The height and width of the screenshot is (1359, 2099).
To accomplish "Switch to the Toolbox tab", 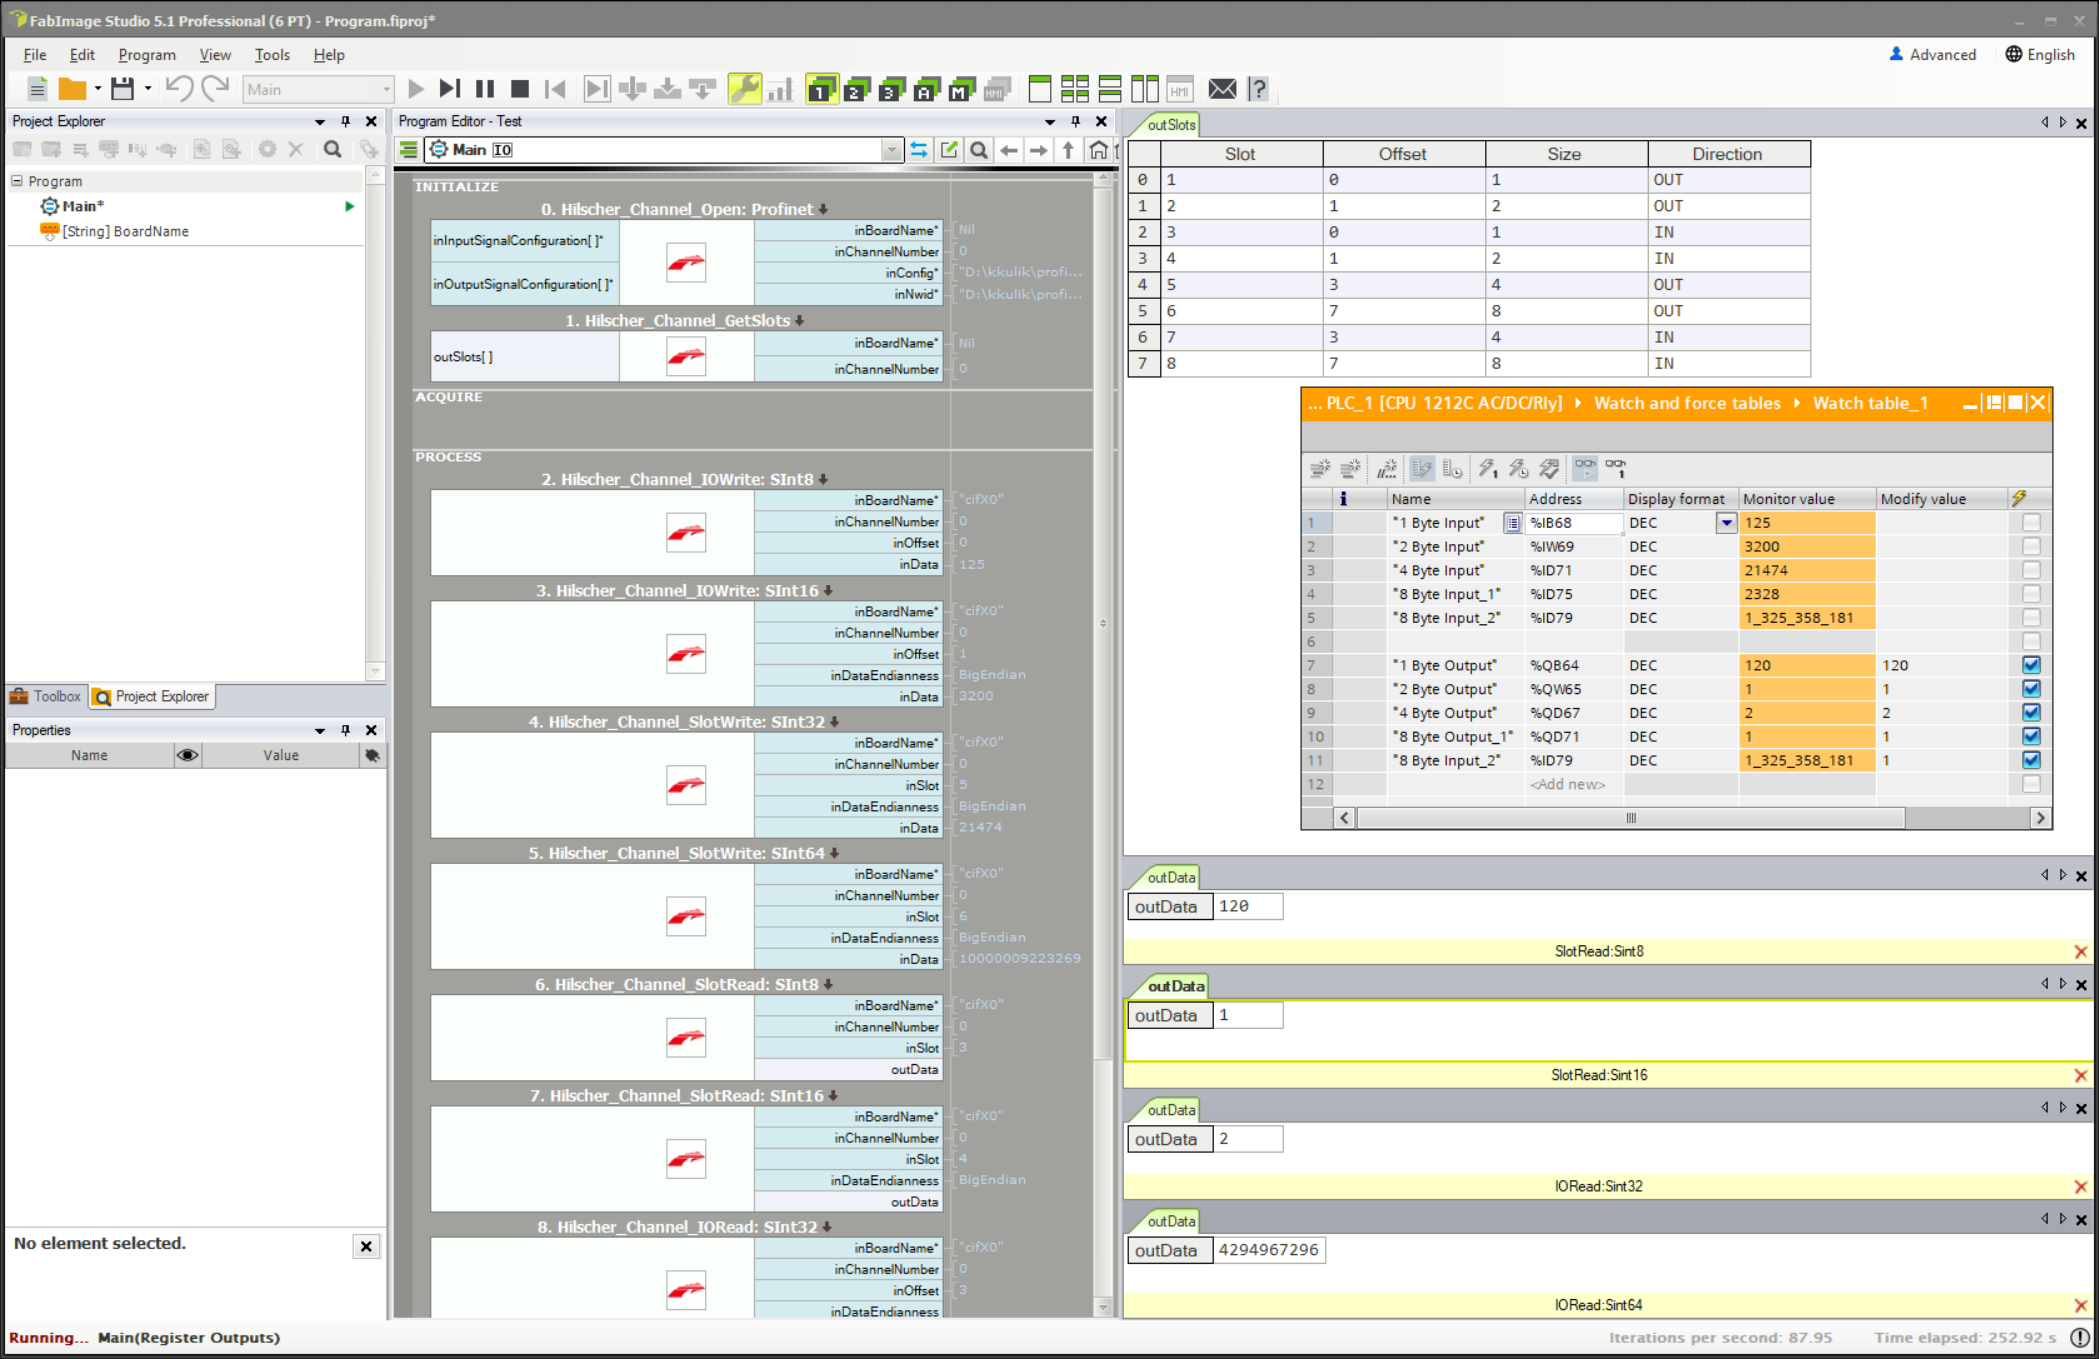I will pos(46,697).
